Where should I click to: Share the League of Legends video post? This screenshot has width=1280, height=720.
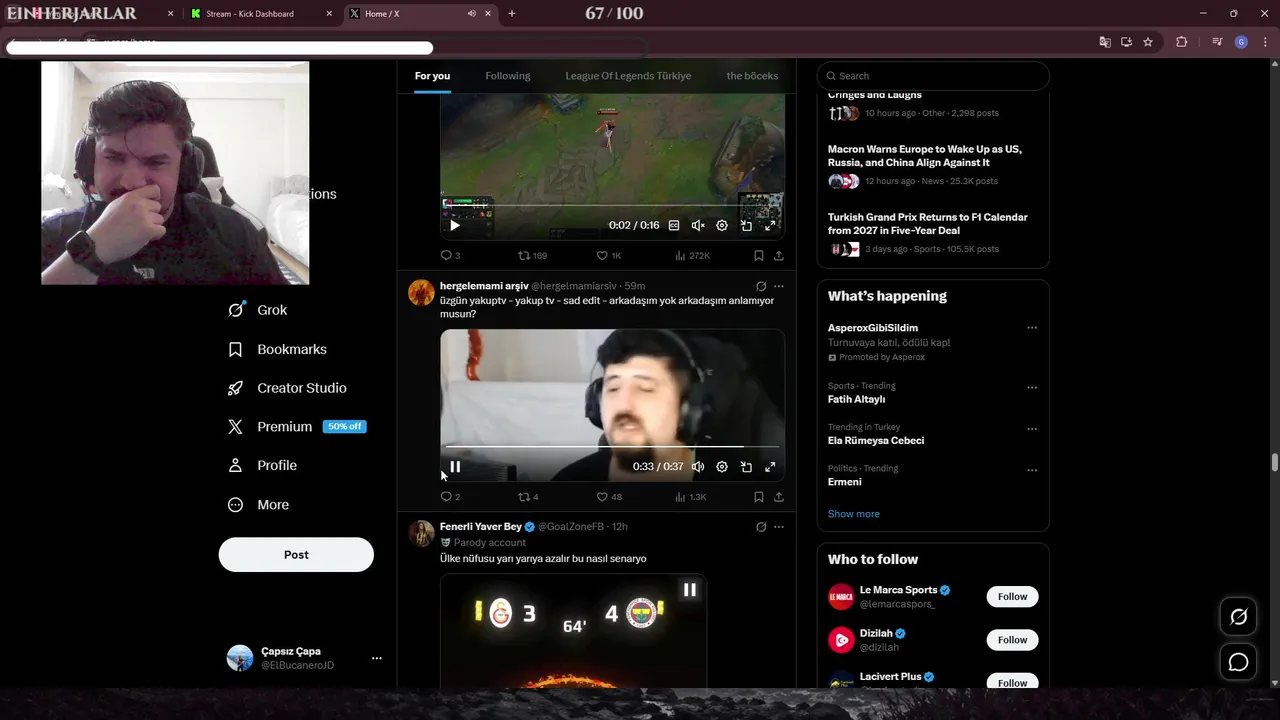(779, 256)
